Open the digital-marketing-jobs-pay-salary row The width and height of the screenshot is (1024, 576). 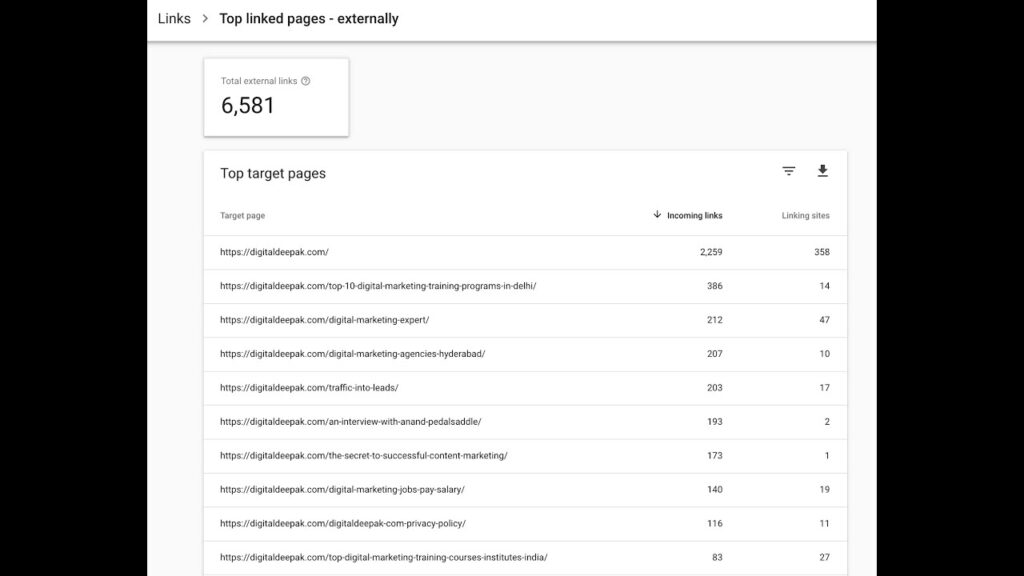[x=525, y=490]
